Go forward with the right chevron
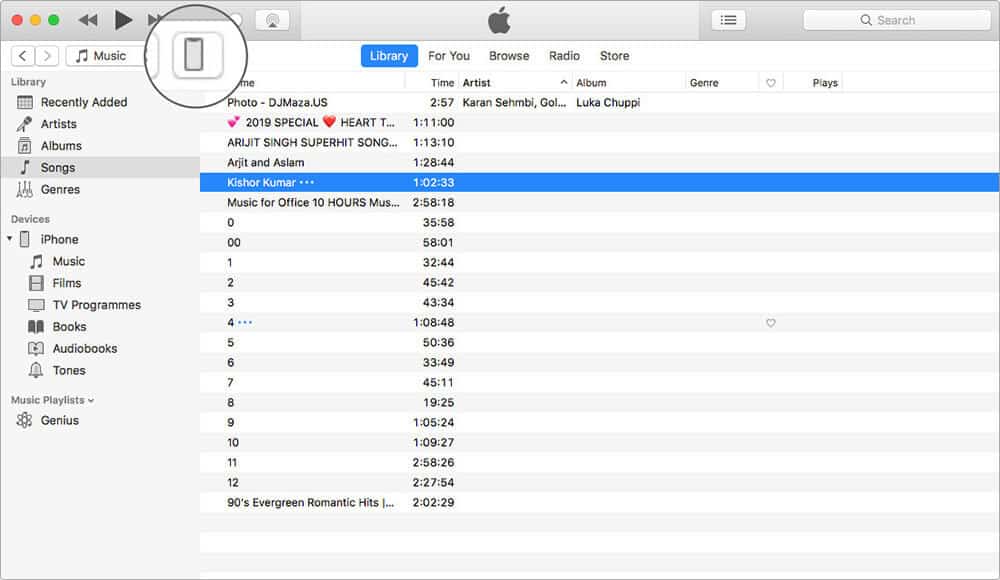 tap(47, 56)
